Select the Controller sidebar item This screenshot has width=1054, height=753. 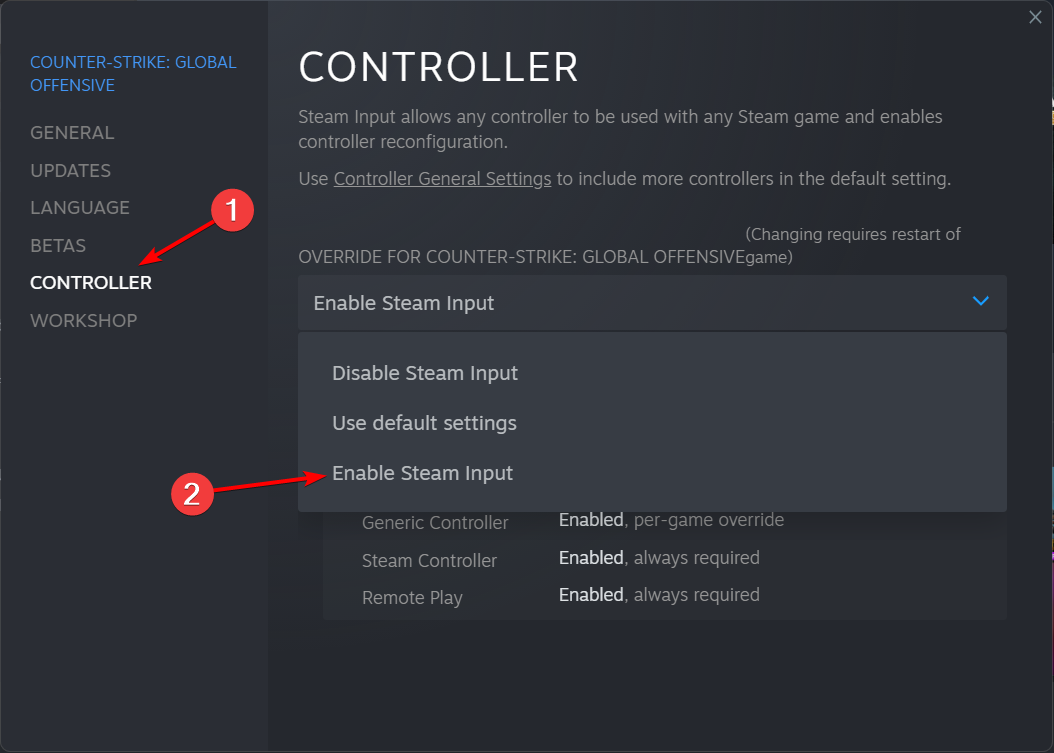pos(91,283)
